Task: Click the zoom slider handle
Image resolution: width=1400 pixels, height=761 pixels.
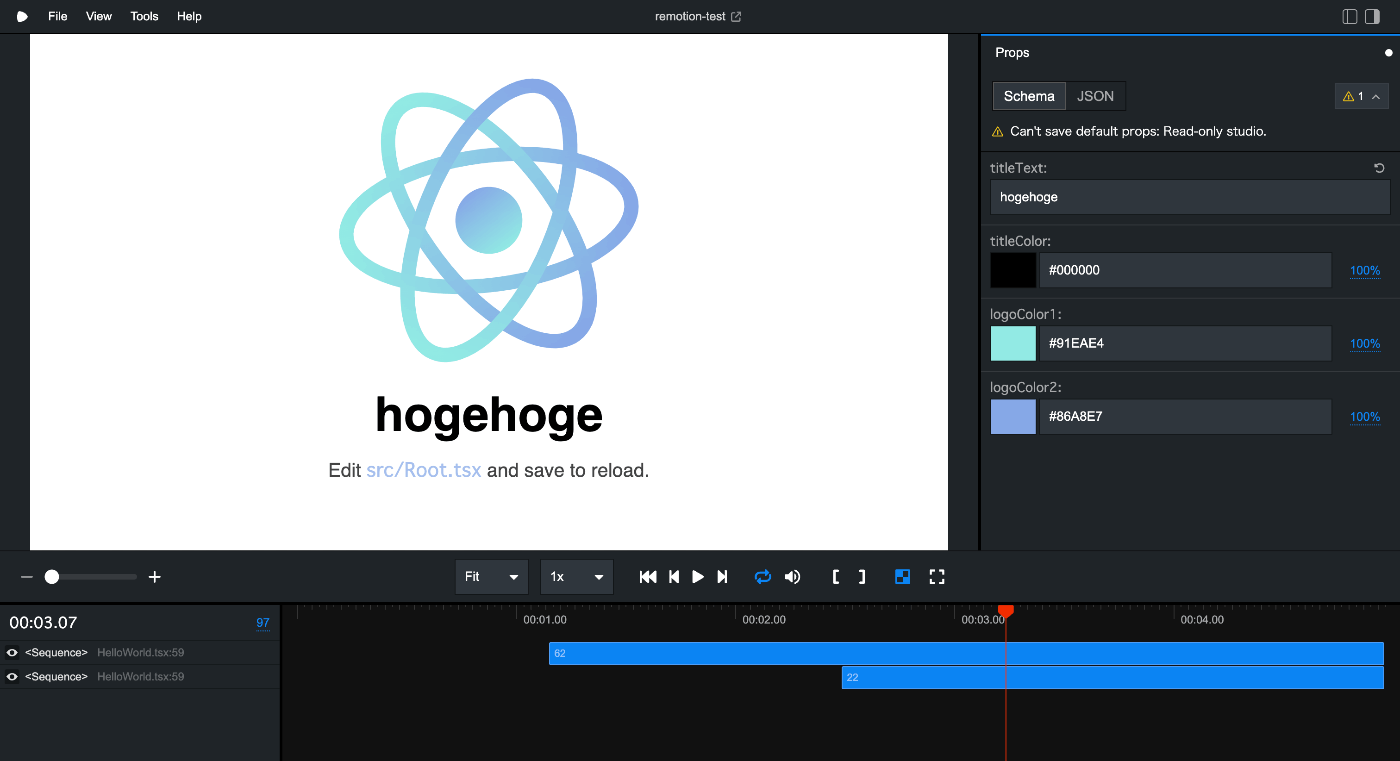Action: [x=52, y=577]
